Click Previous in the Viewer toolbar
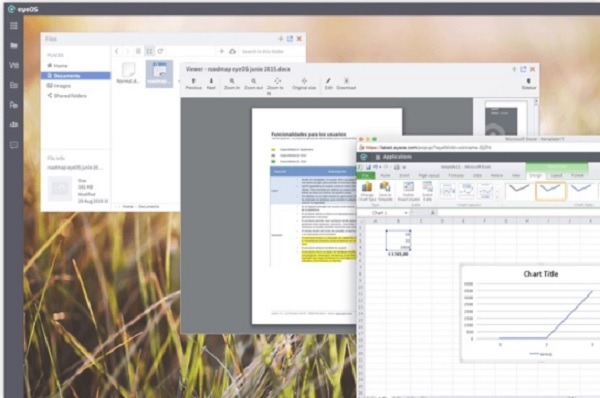The width and height of the screenshot is (600, 398). (194, 84)
